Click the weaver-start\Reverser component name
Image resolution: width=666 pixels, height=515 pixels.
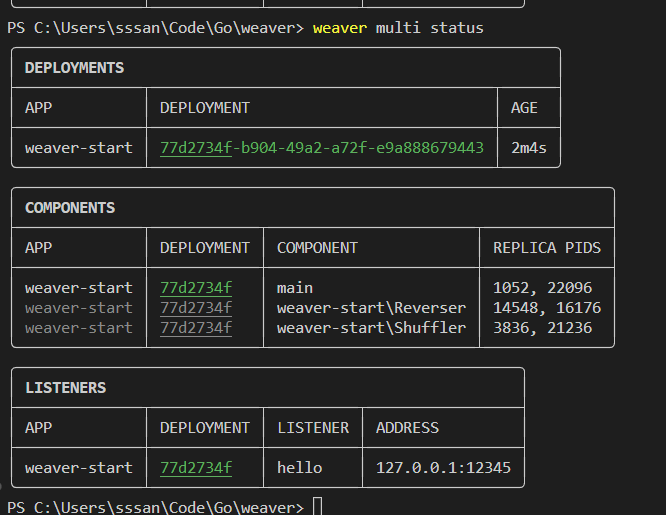pos(371,308)
